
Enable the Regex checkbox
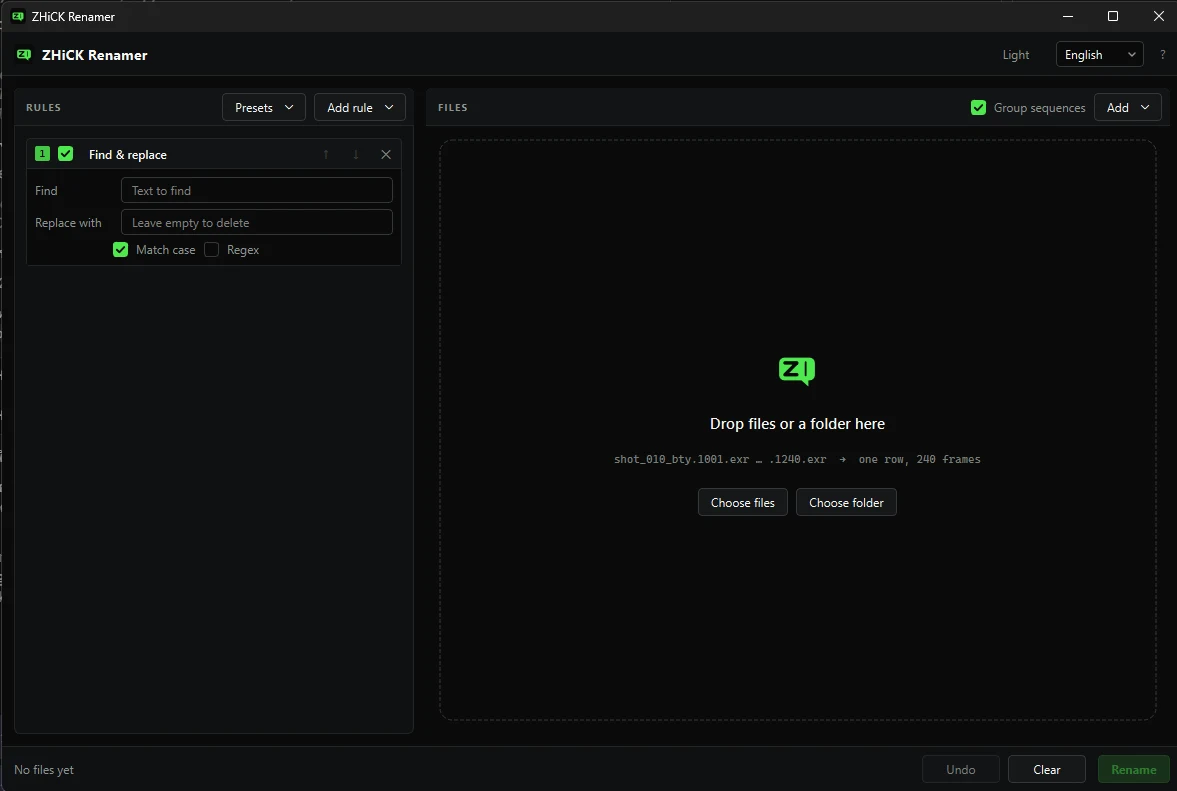tap(212, 250)
